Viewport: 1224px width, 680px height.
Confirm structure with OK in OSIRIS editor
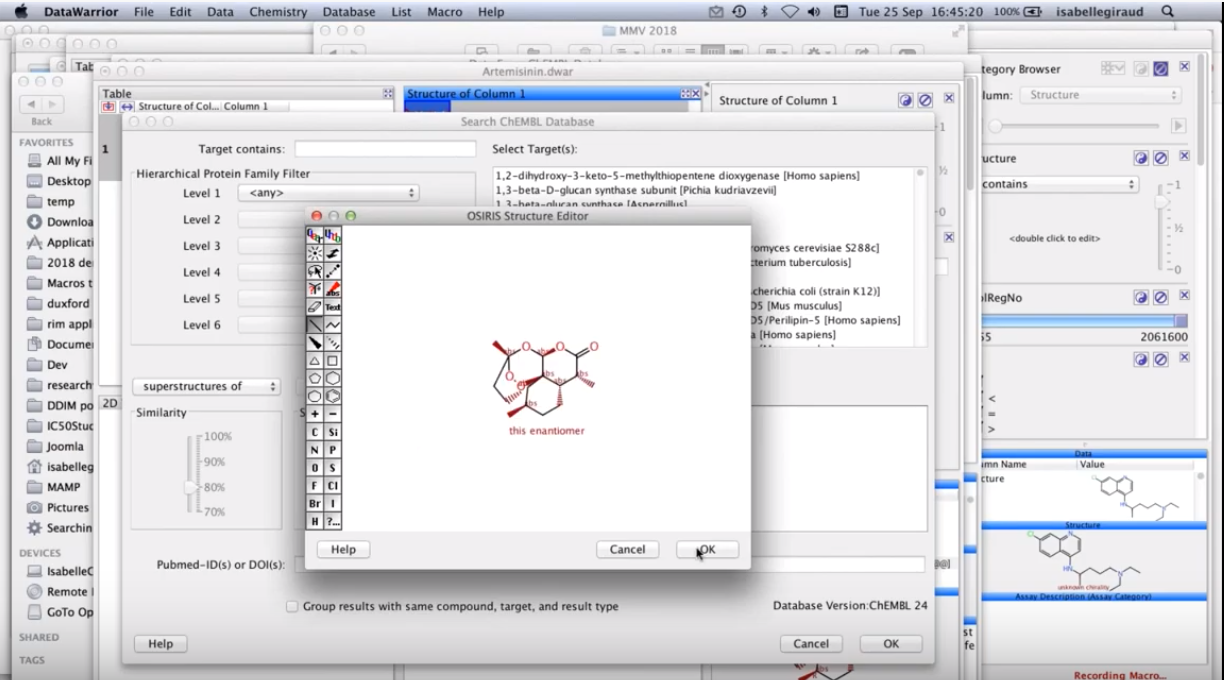tap(707, 549)
